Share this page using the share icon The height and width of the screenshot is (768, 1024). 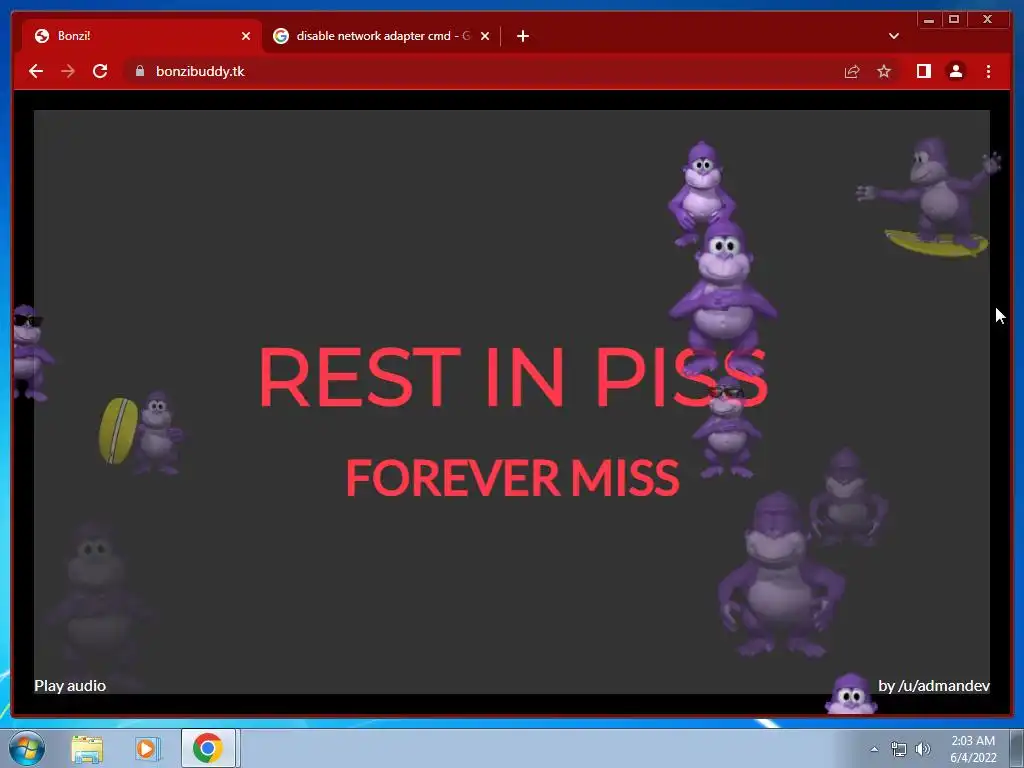852,71
